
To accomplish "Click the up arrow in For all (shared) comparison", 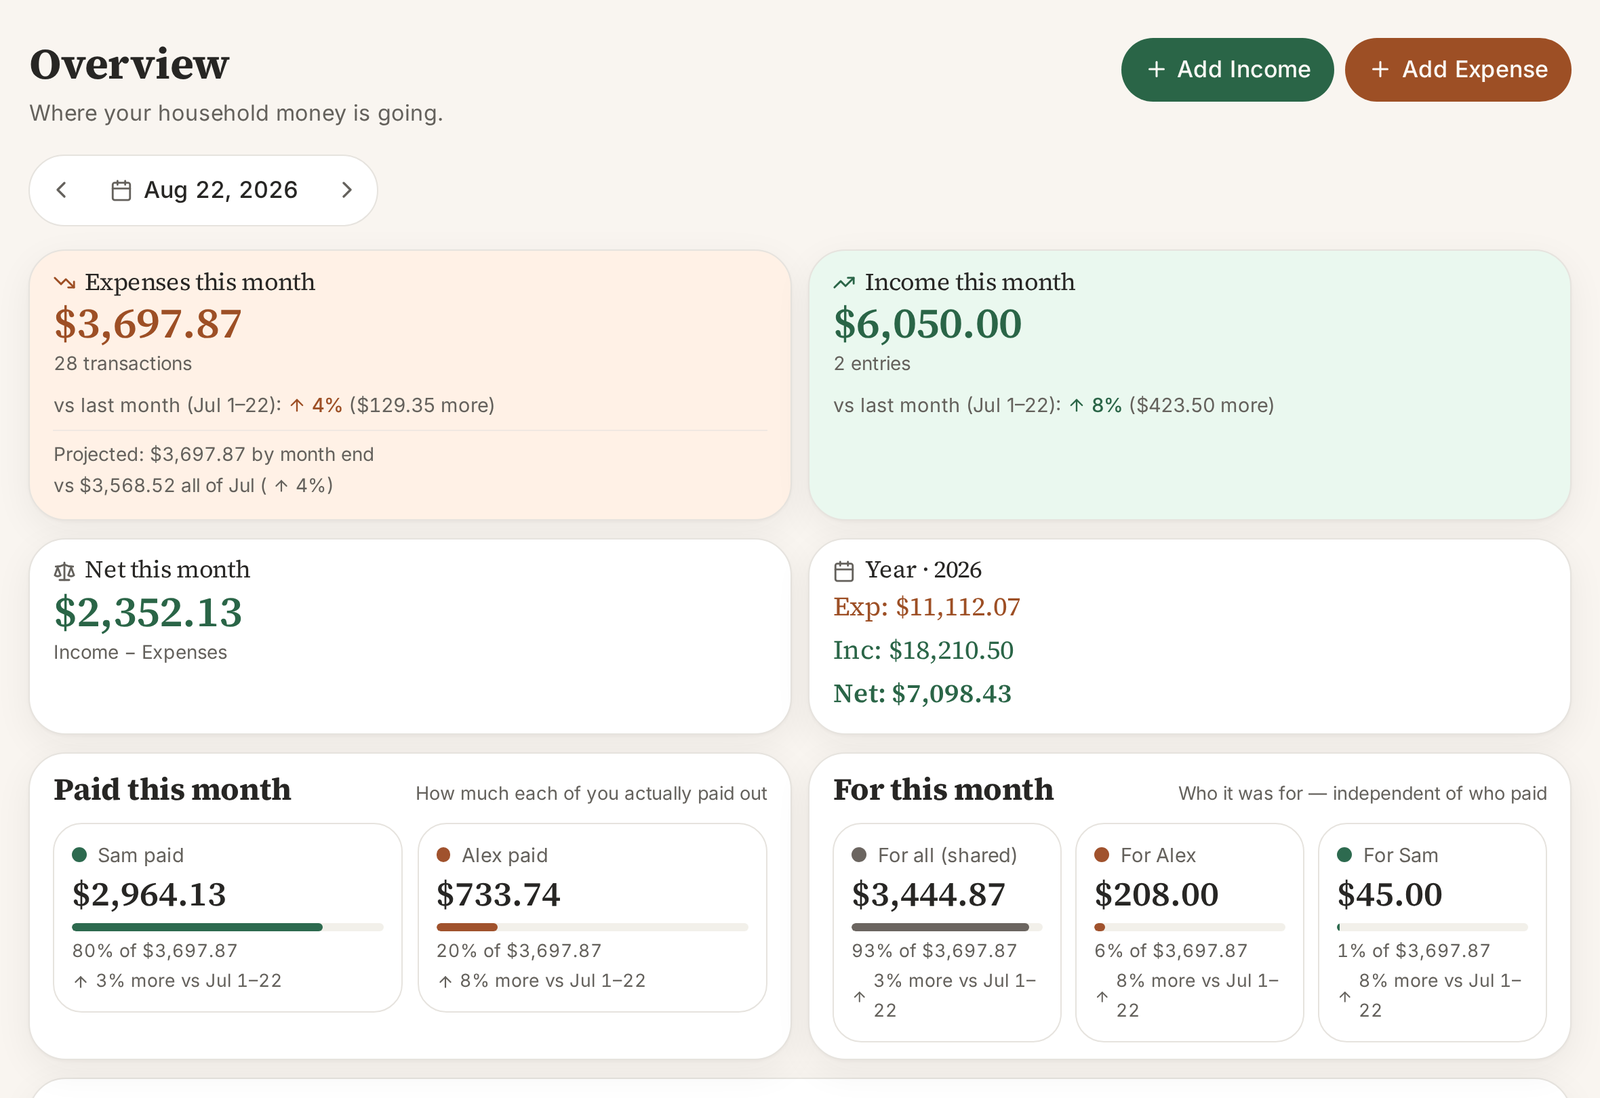I will click(859, 996).
